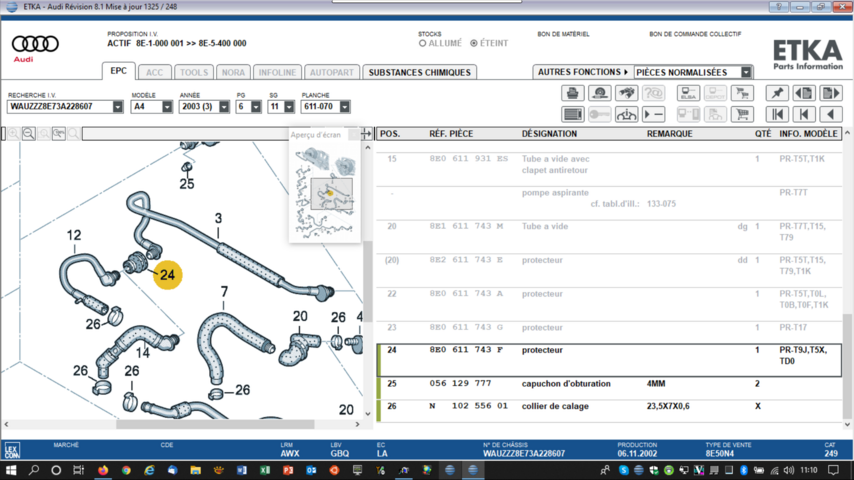Open Firefox from the taskbar
Image resolution: width=854 pixels, height=480 pixels.
click(103, 470)
